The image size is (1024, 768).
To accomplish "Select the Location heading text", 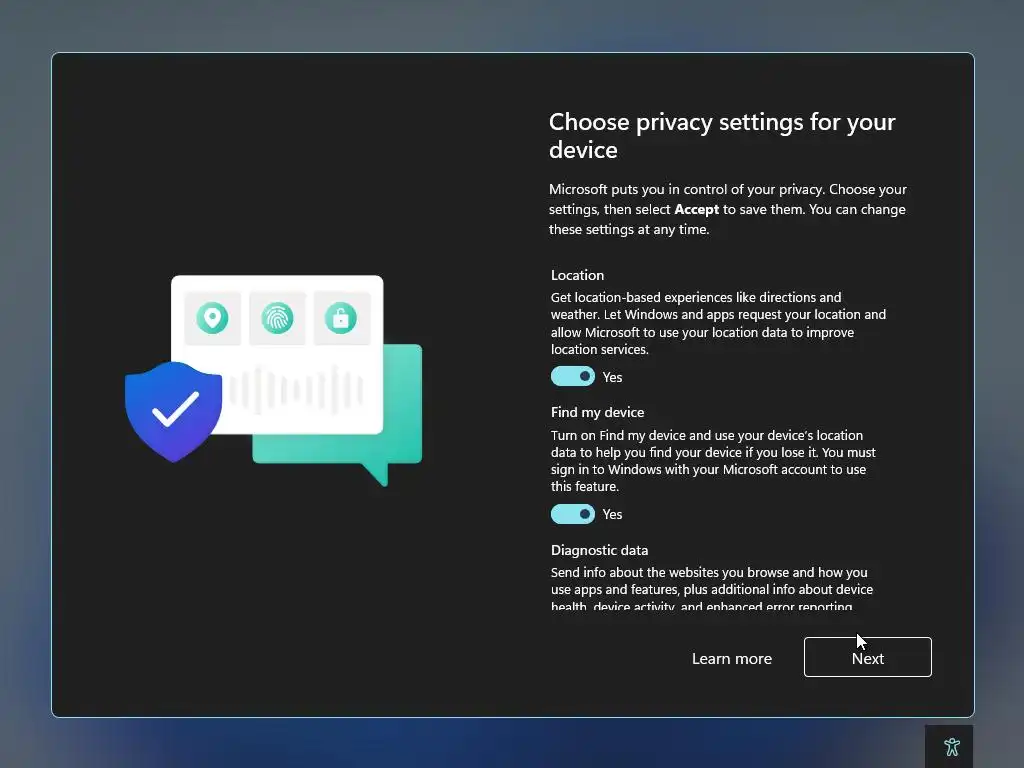I will click(x=577, y=275).
